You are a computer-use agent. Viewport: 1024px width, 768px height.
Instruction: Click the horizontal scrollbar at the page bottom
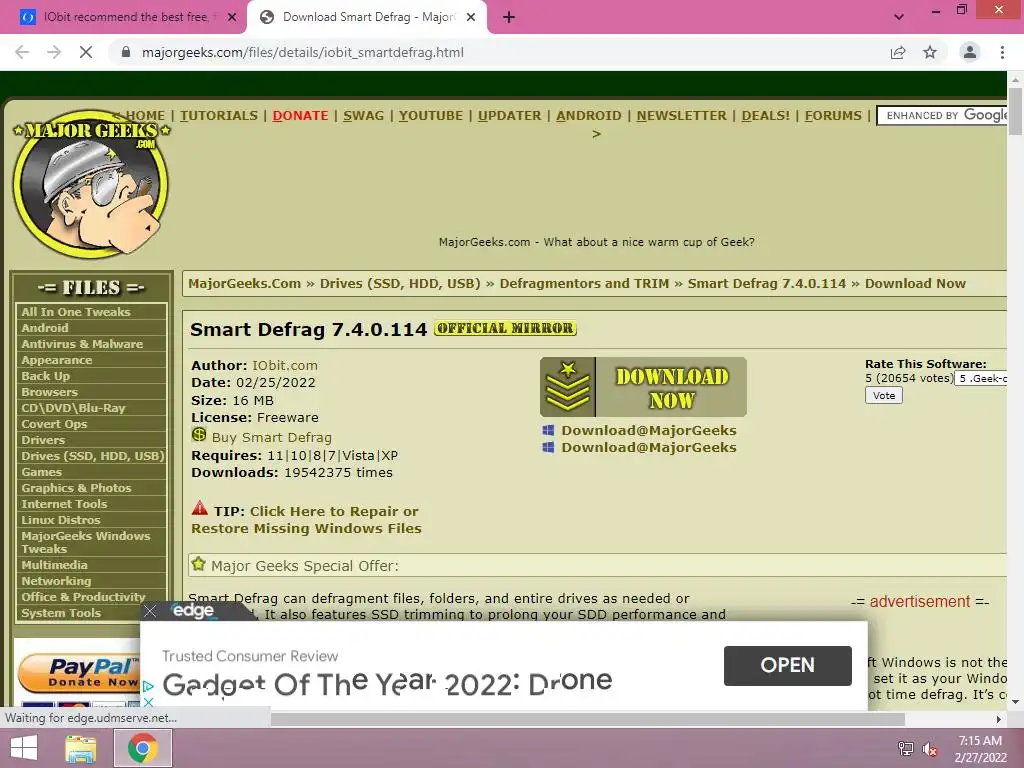click(x=588, y=719)
